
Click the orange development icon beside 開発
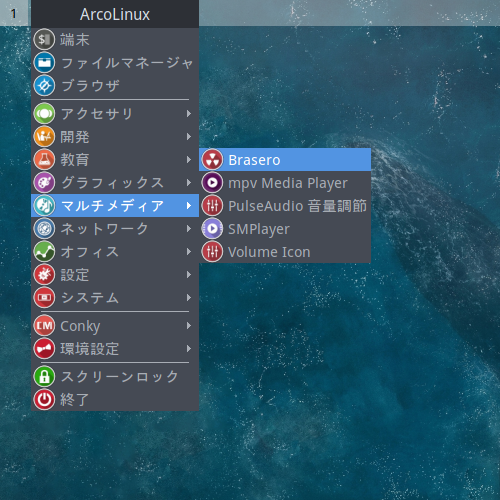(44, 136)
